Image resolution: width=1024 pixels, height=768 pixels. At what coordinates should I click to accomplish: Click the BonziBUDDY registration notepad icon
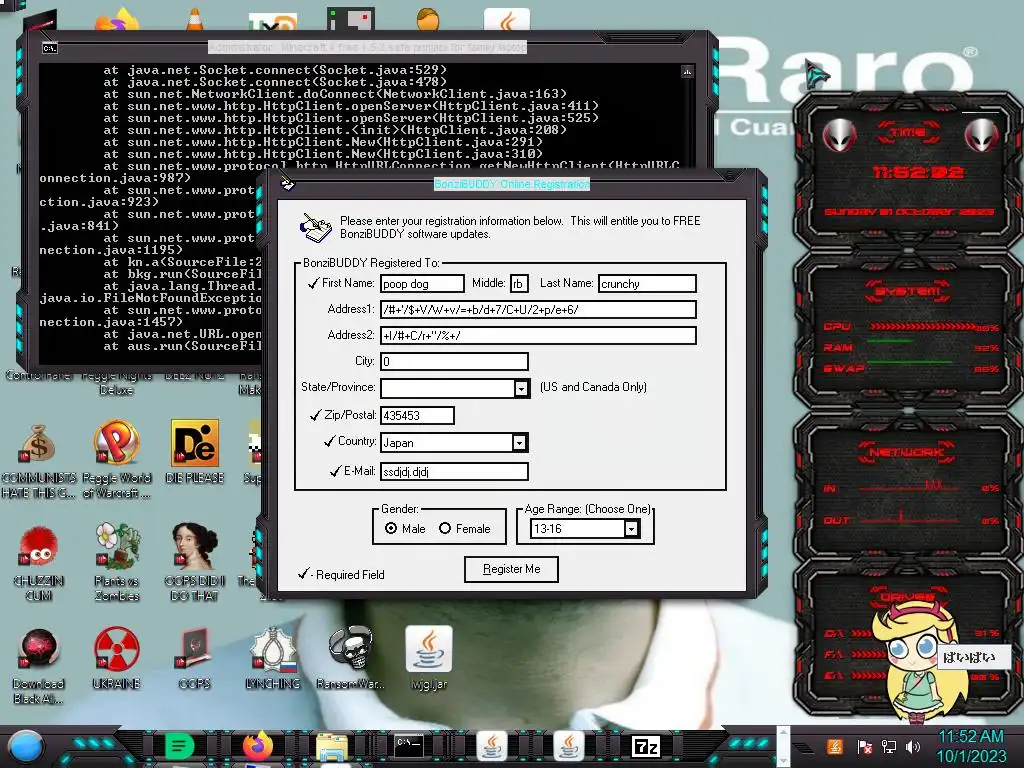(315, 227)
